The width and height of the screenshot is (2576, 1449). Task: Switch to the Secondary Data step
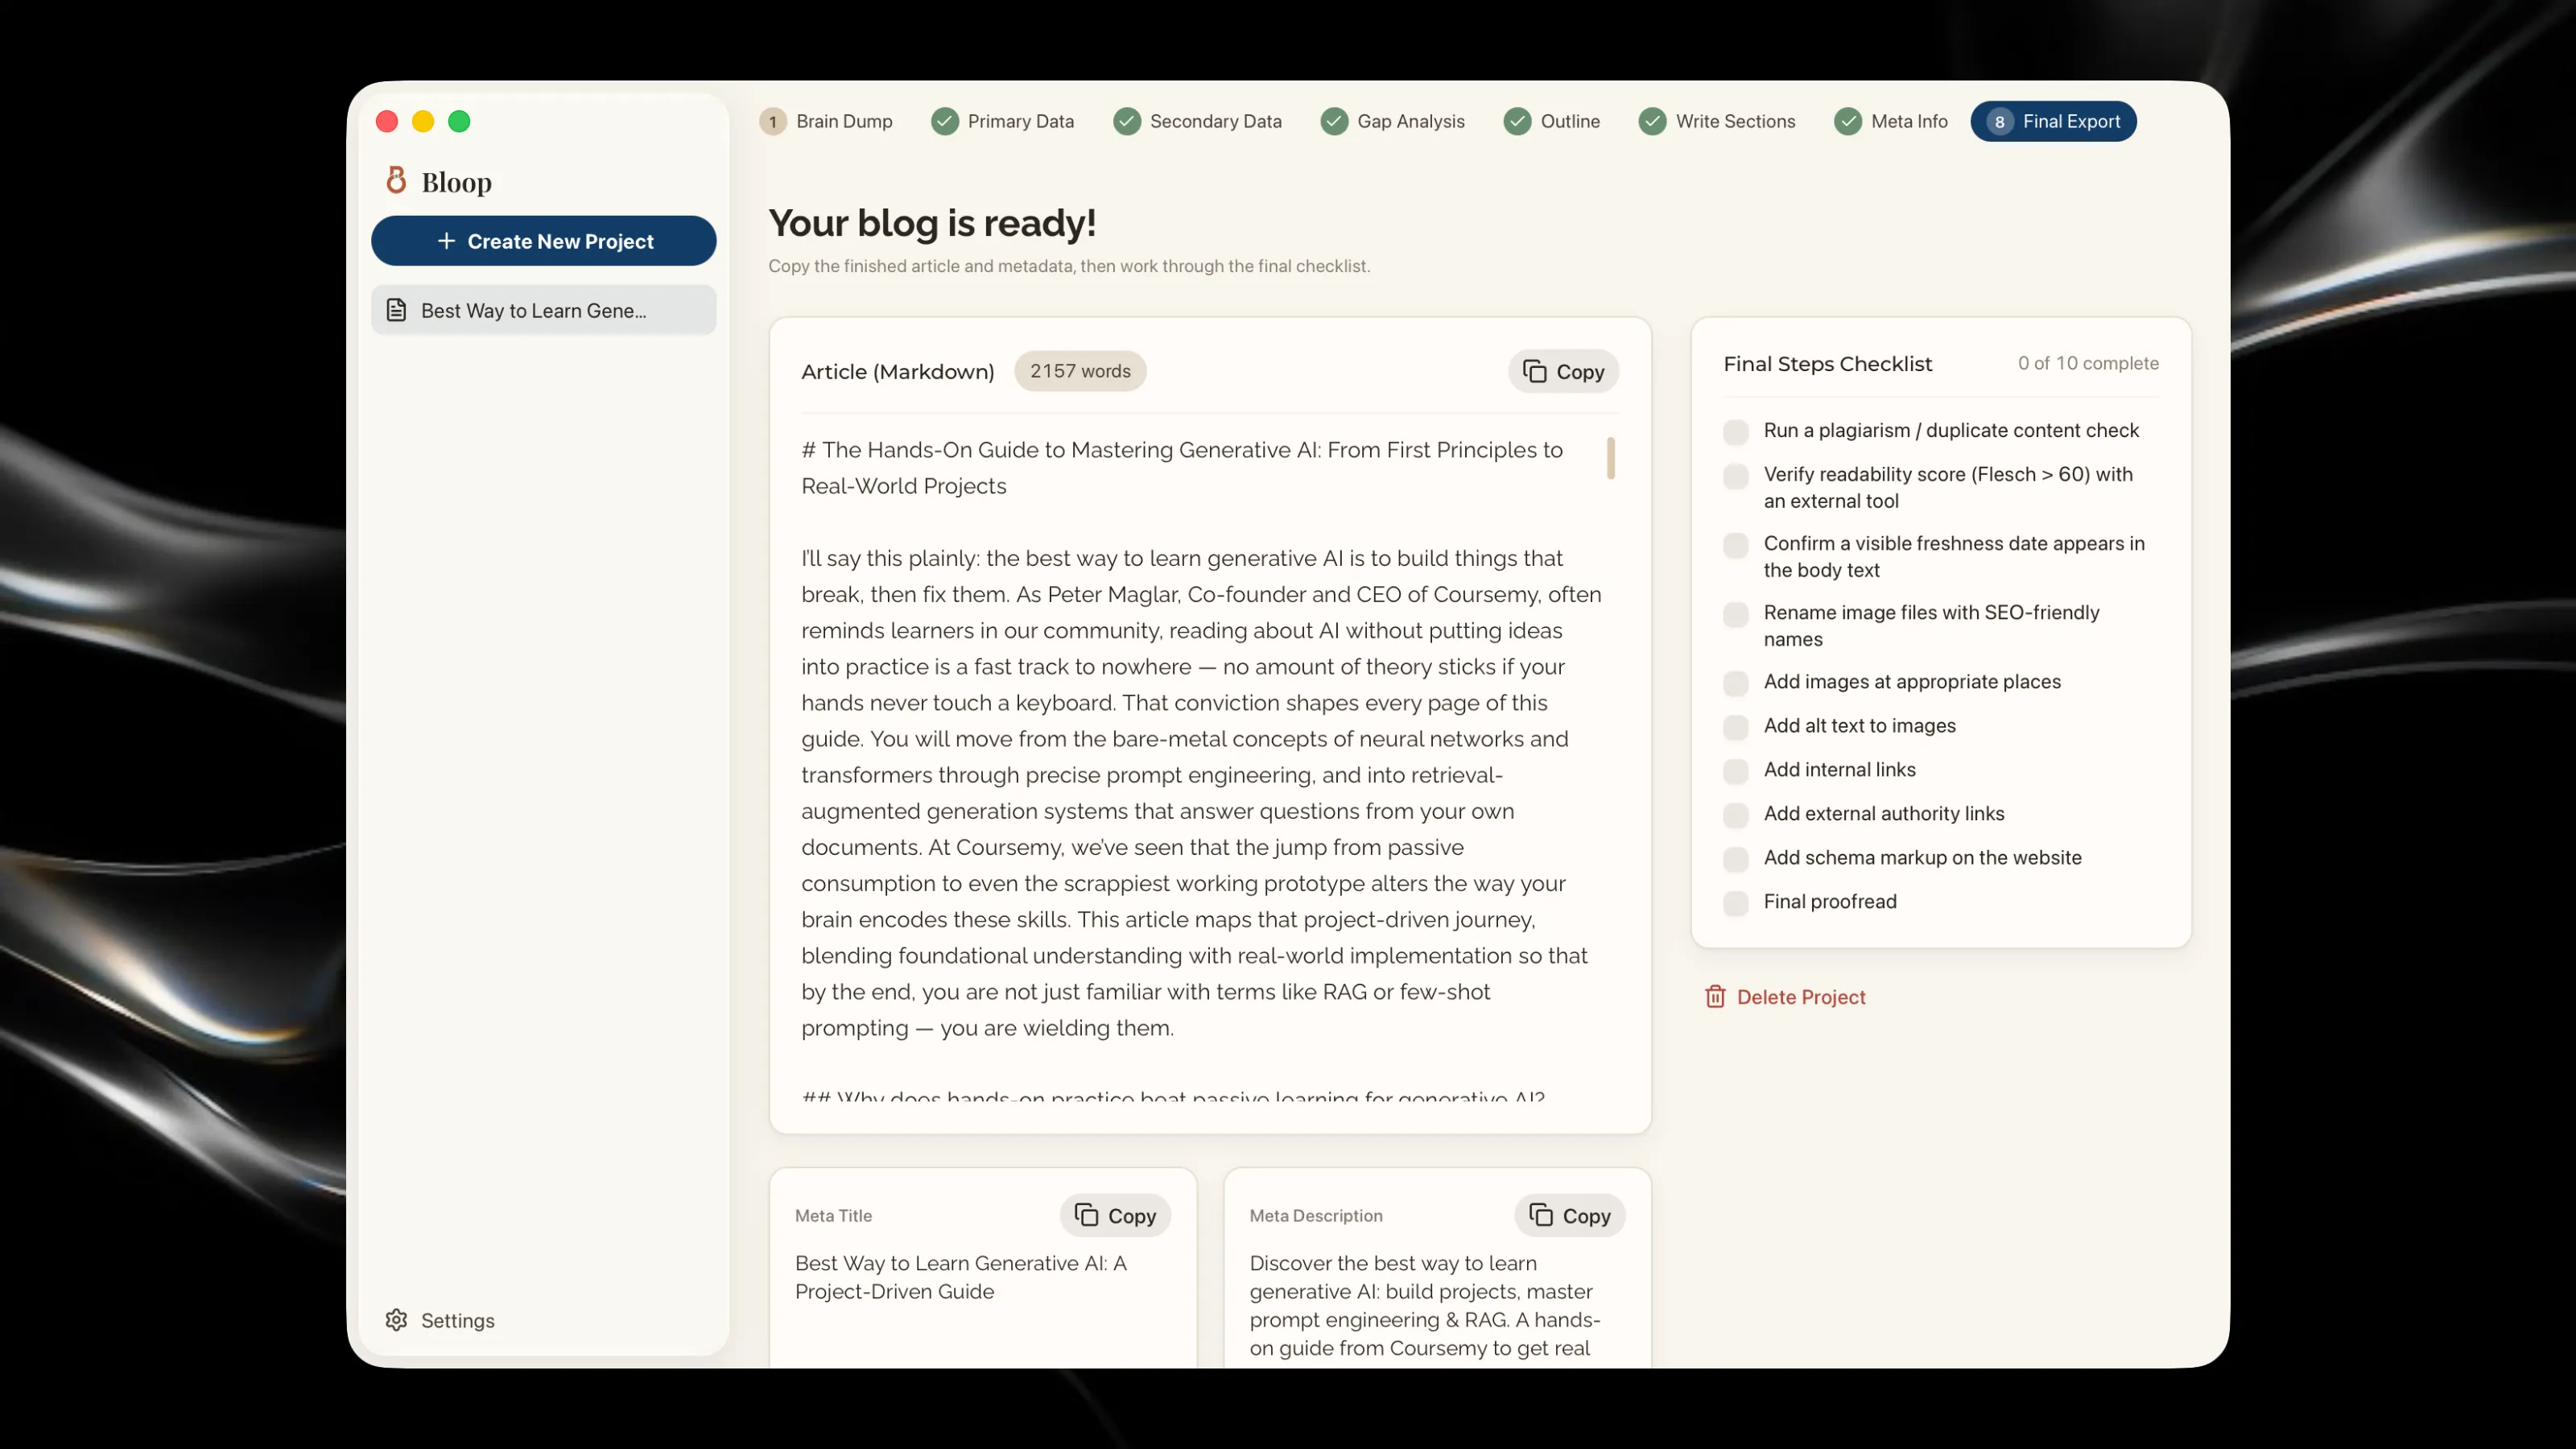tap(1198, 121)
